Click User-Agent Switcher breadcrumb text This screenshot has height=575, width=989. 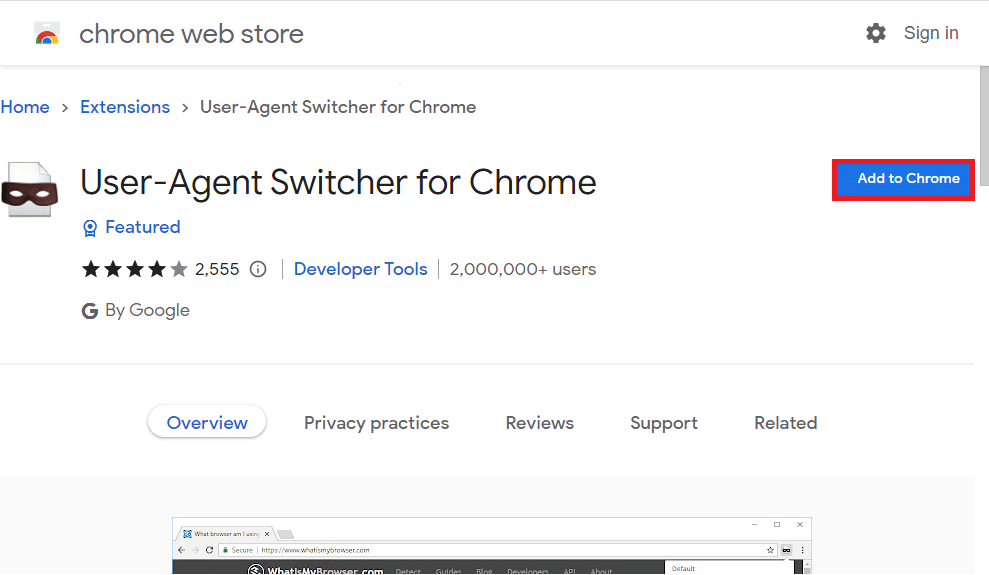point(338,107)
